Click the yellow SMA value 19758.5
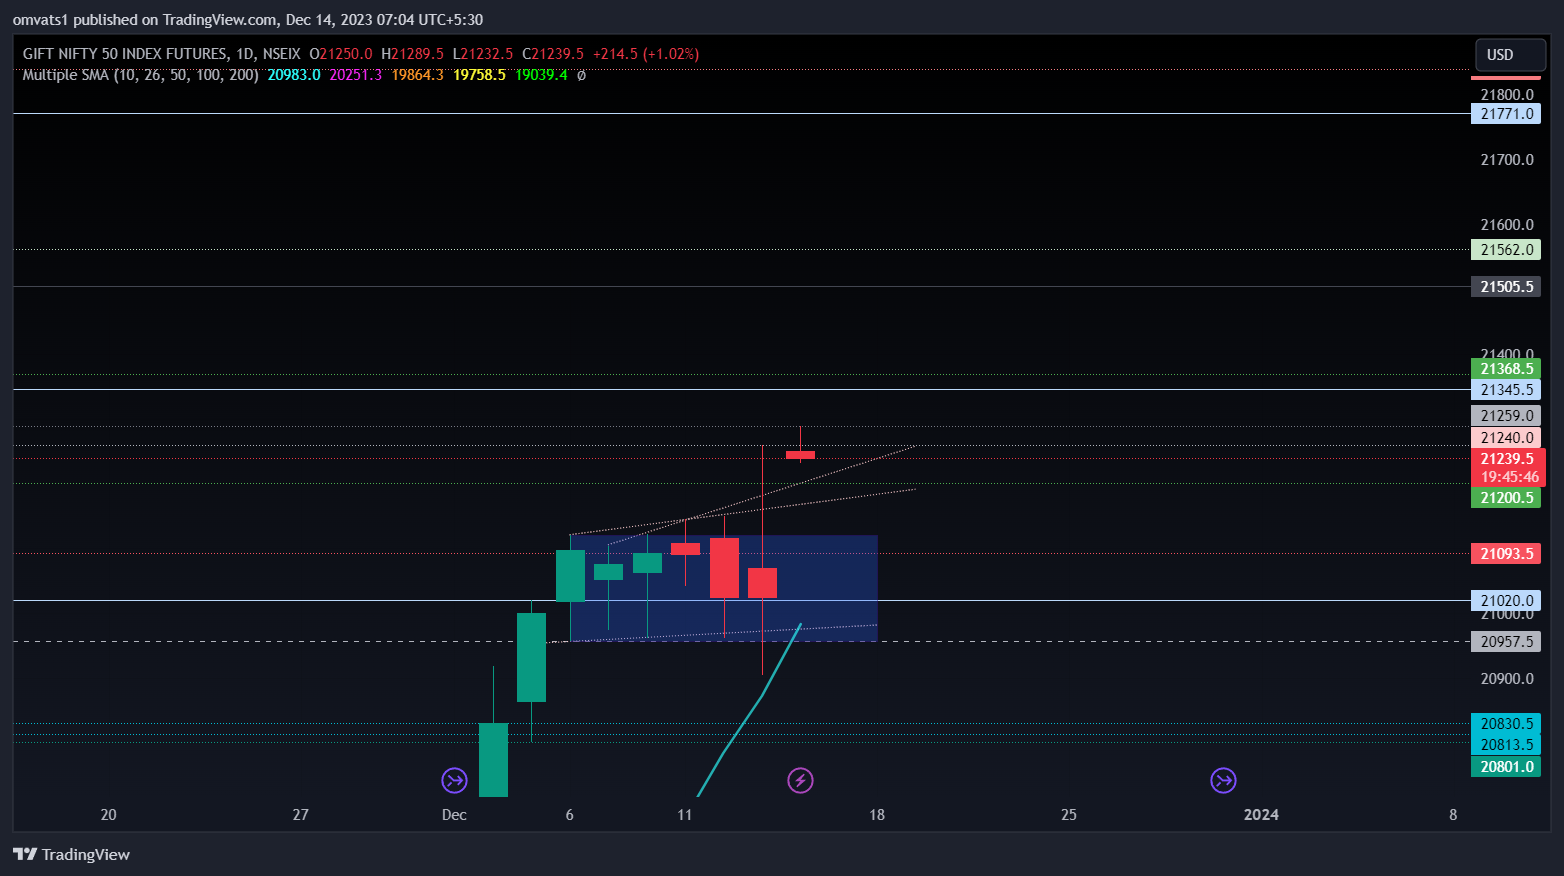 click(480, 75)
